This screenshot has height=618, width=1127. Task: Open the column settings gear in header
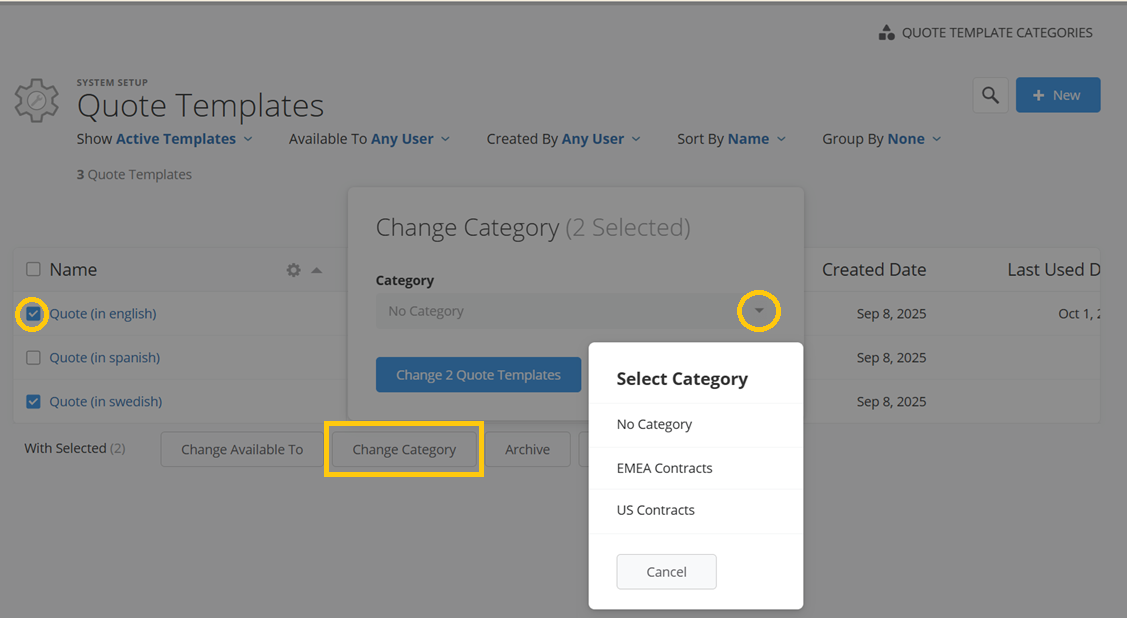point(293,270)
